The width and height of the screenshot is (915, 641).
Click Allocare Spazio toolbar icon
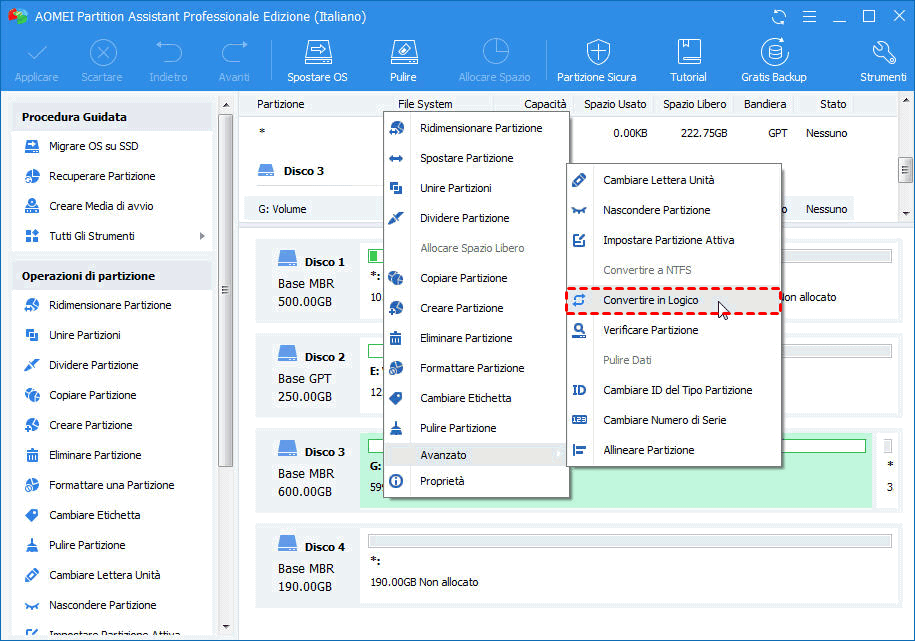point(495,52)
